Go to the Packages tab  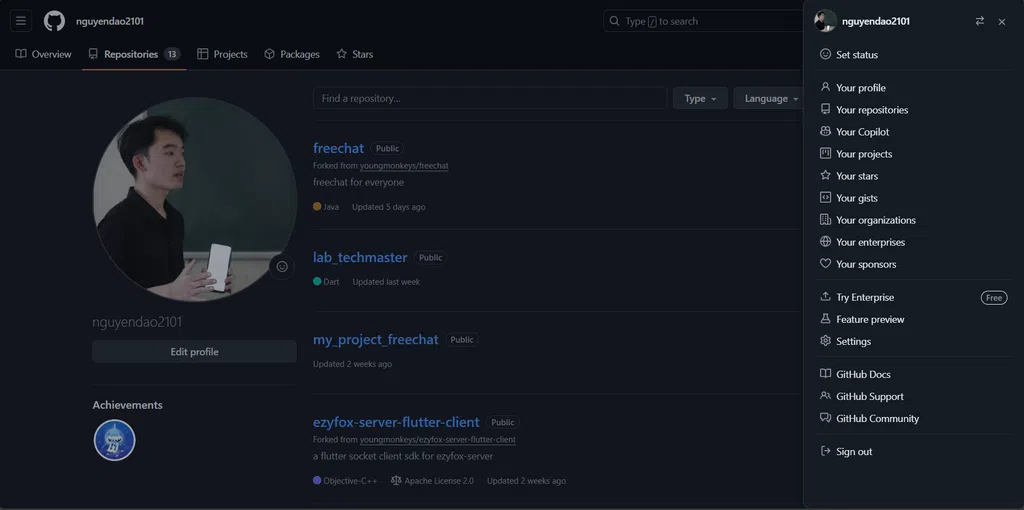pos(291,54)
